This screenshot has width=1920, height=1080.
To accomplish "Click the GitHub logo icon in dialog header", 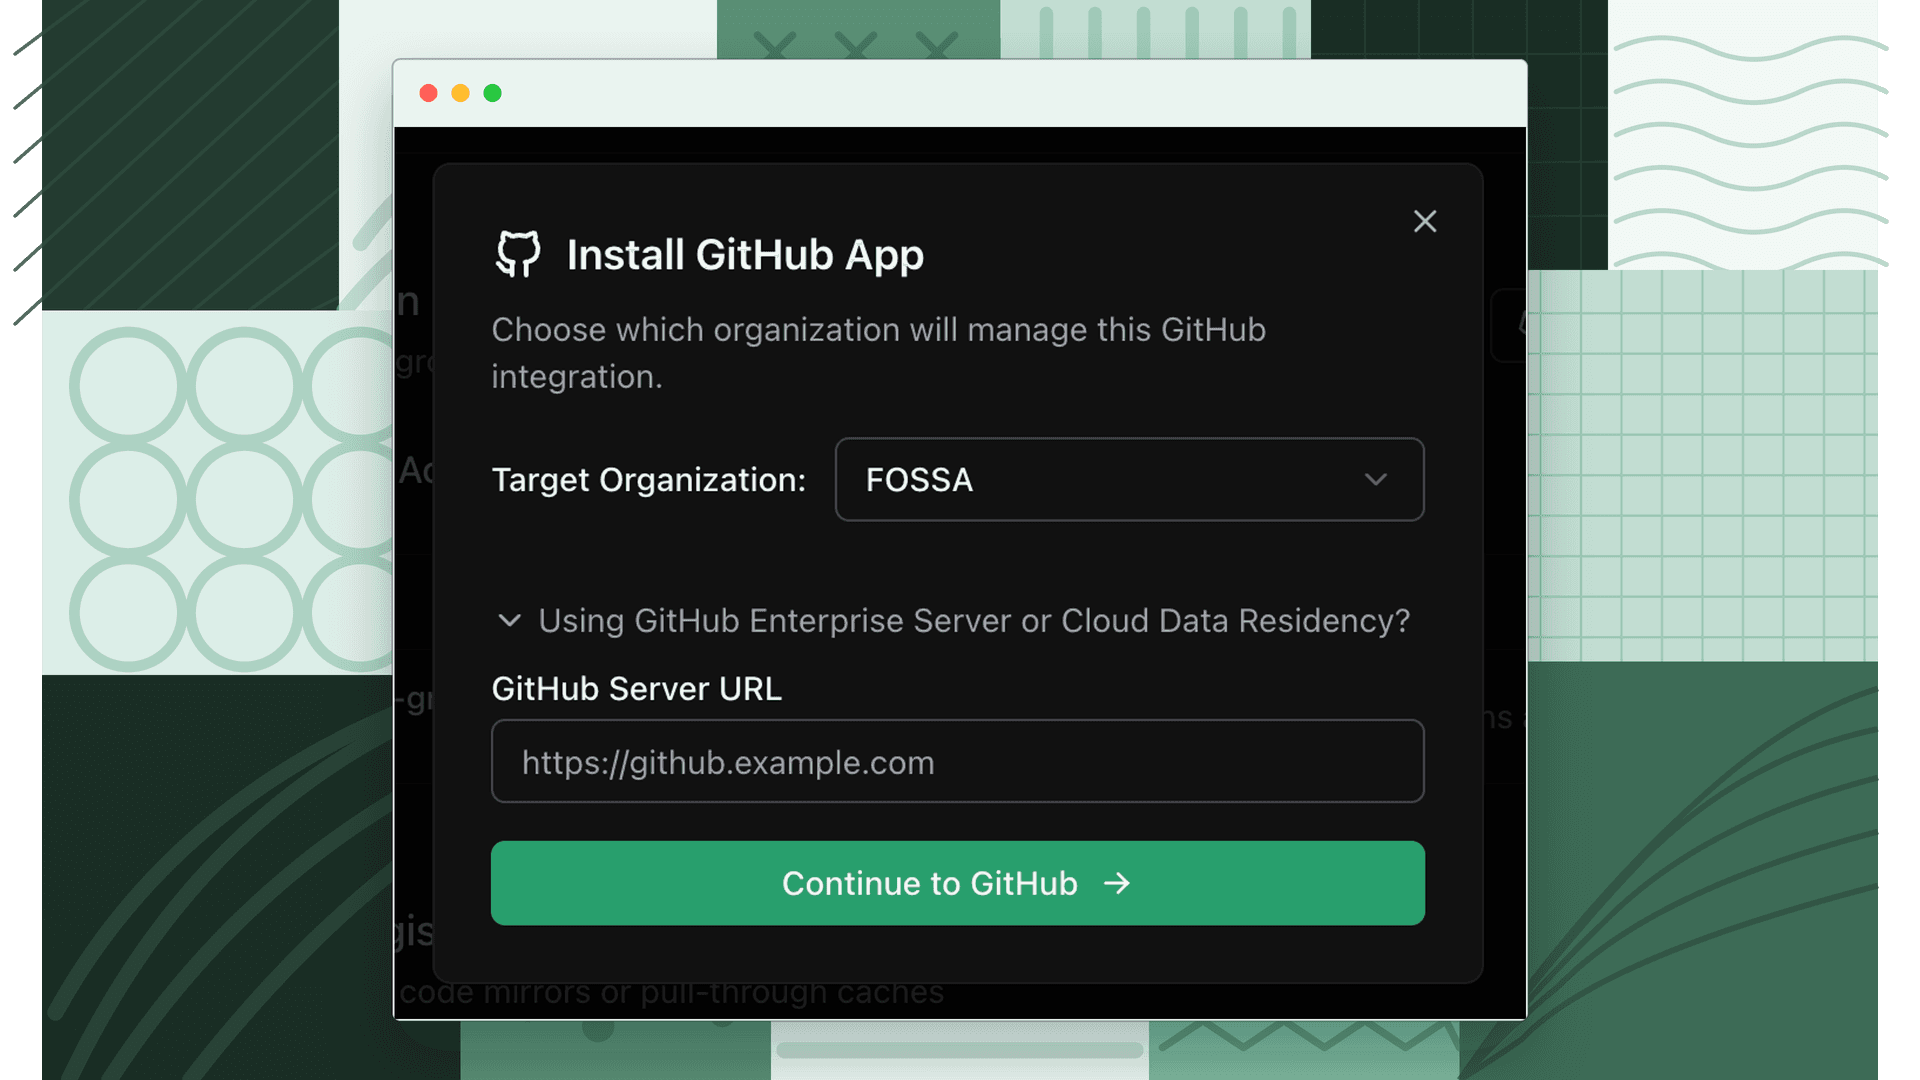I will 518,254.
